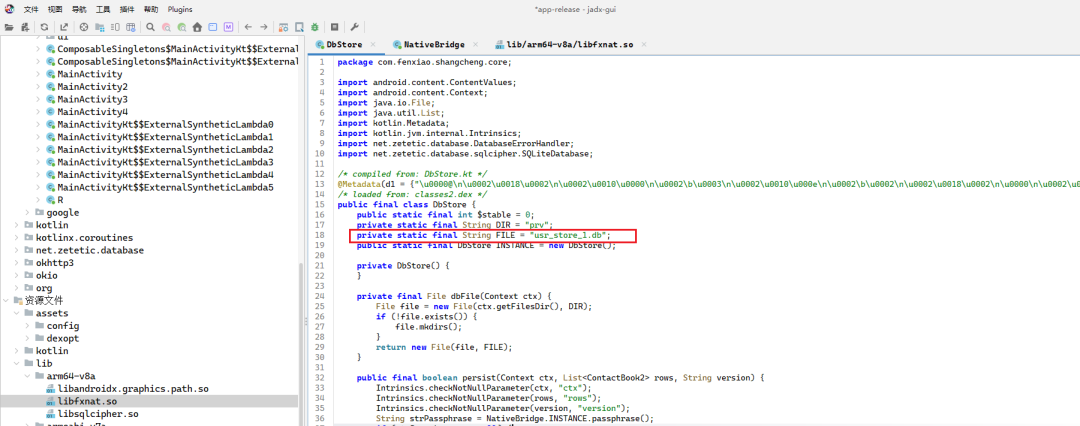Select MainActivity3 class in tree
Viewport: 1080px width, 426px height.
[83, 99]
